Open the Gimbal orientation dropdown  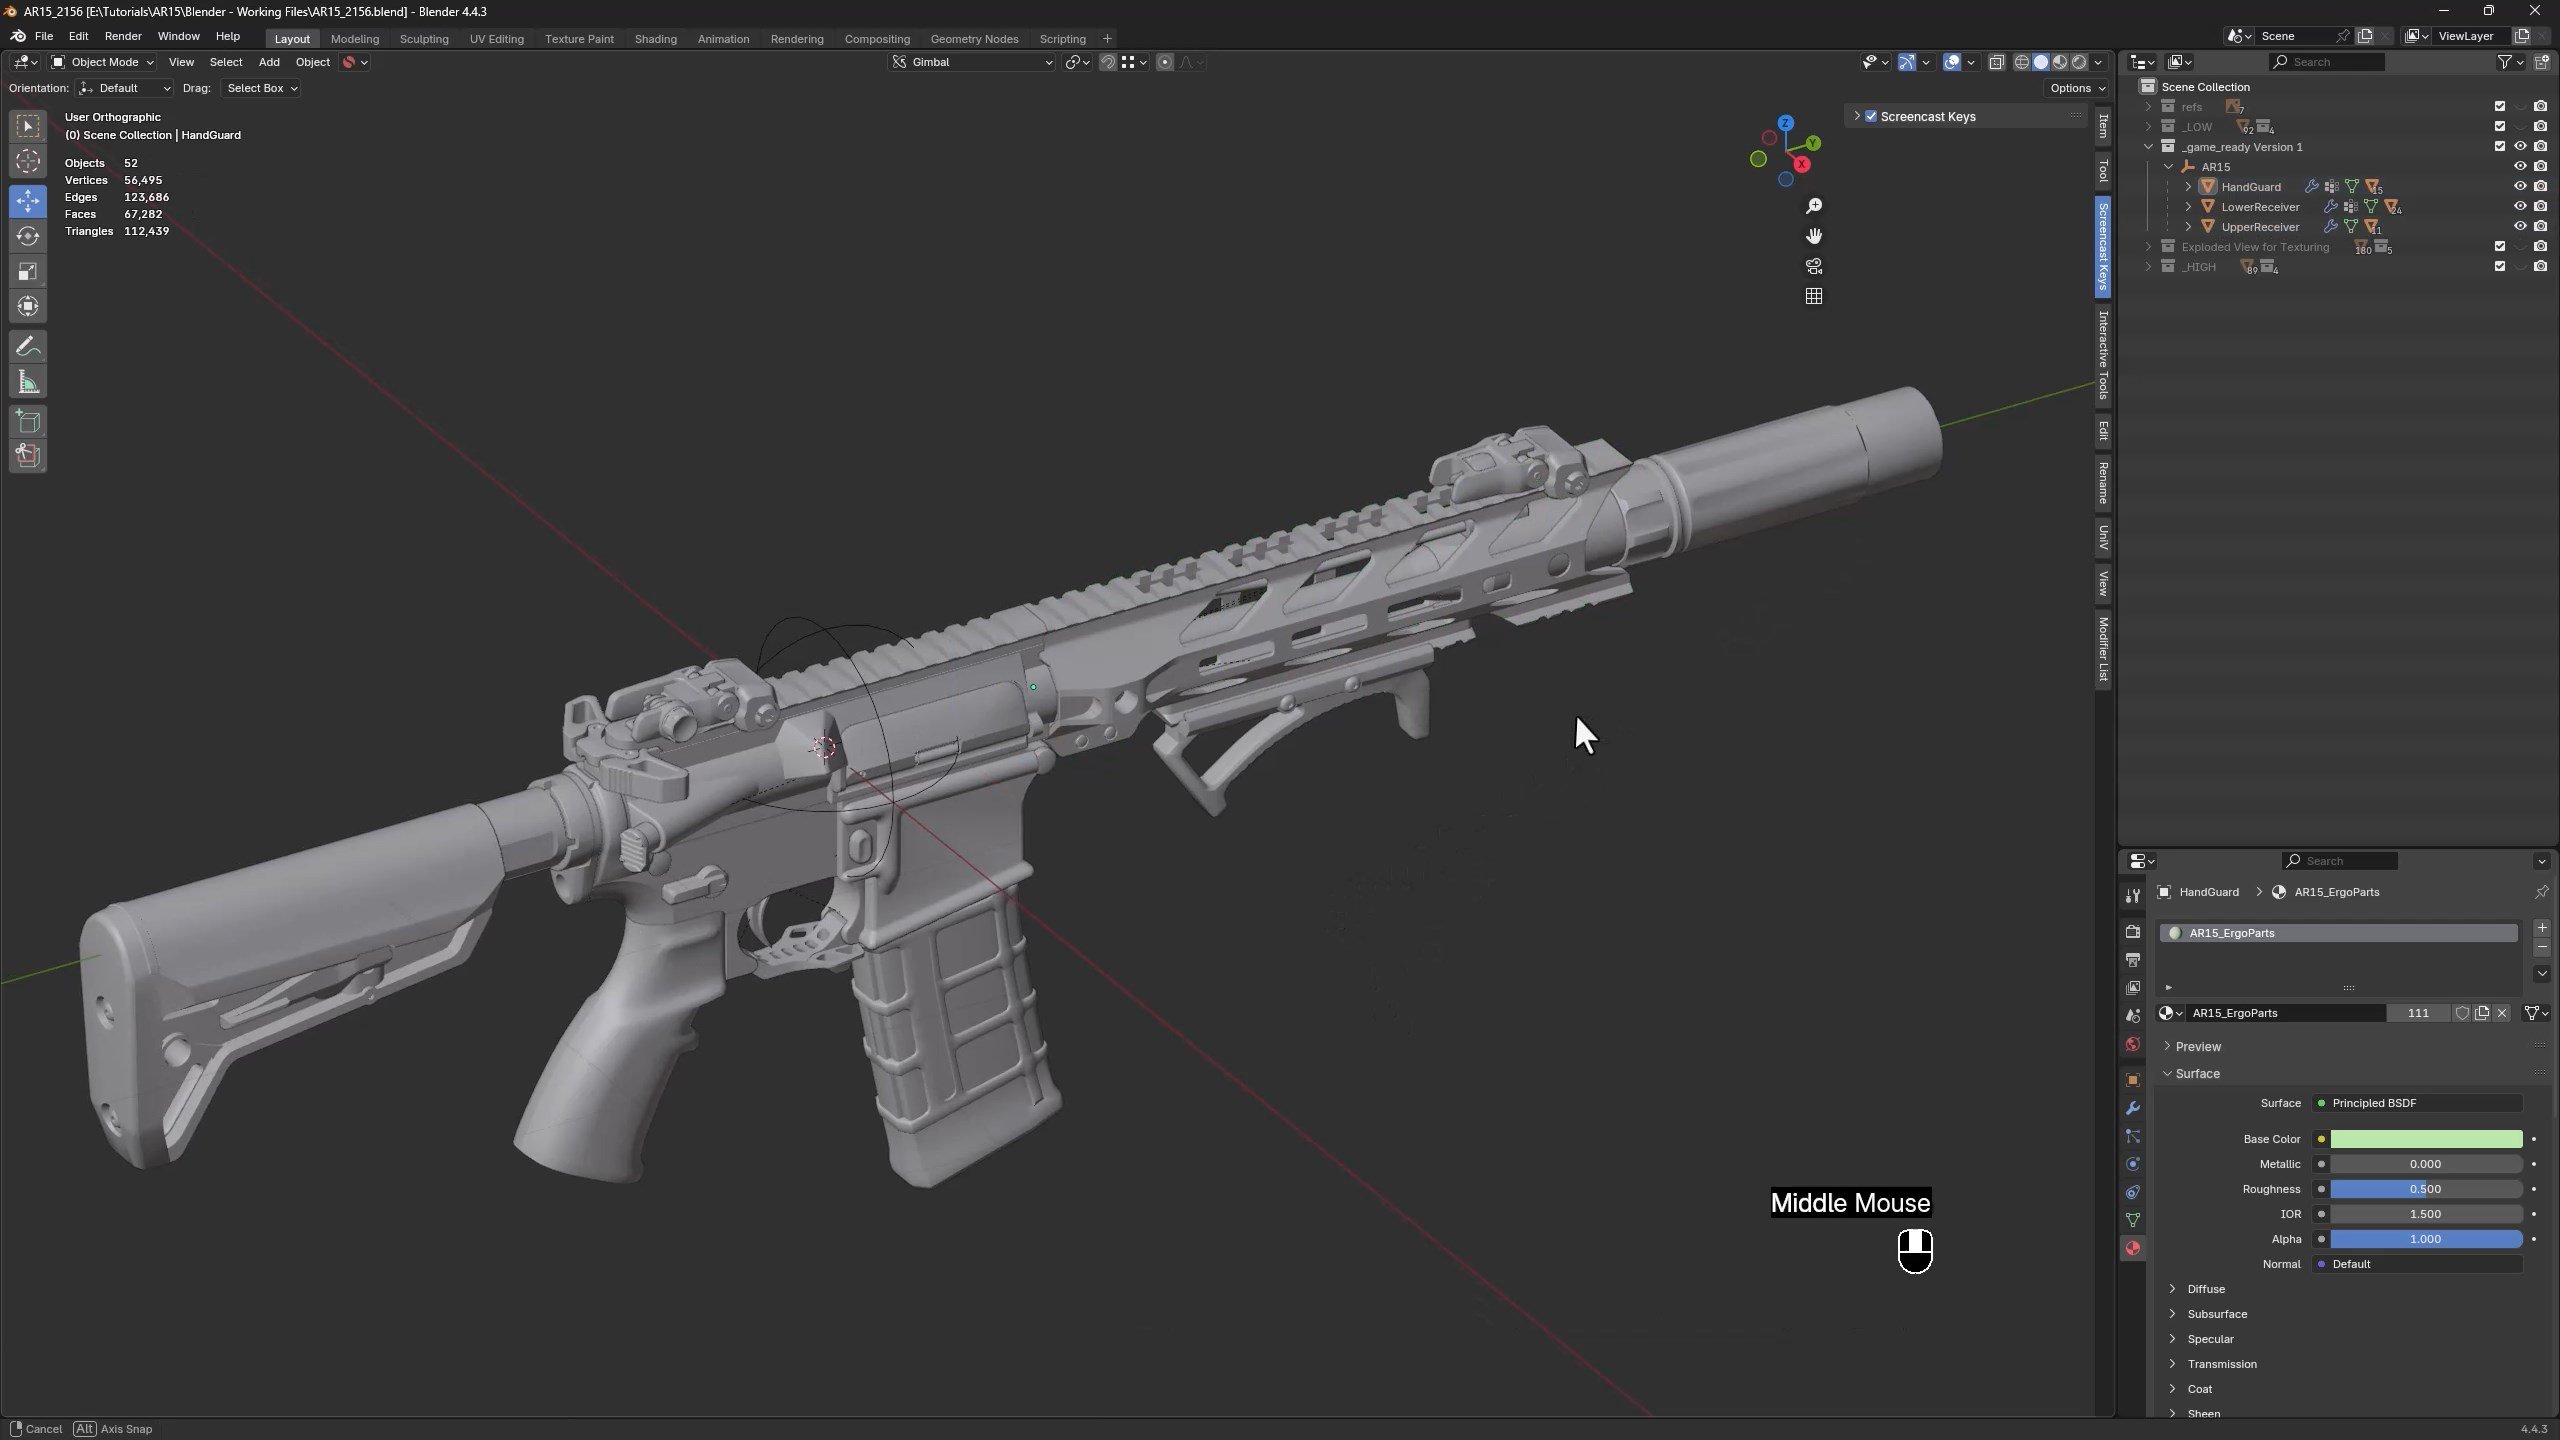972,62
